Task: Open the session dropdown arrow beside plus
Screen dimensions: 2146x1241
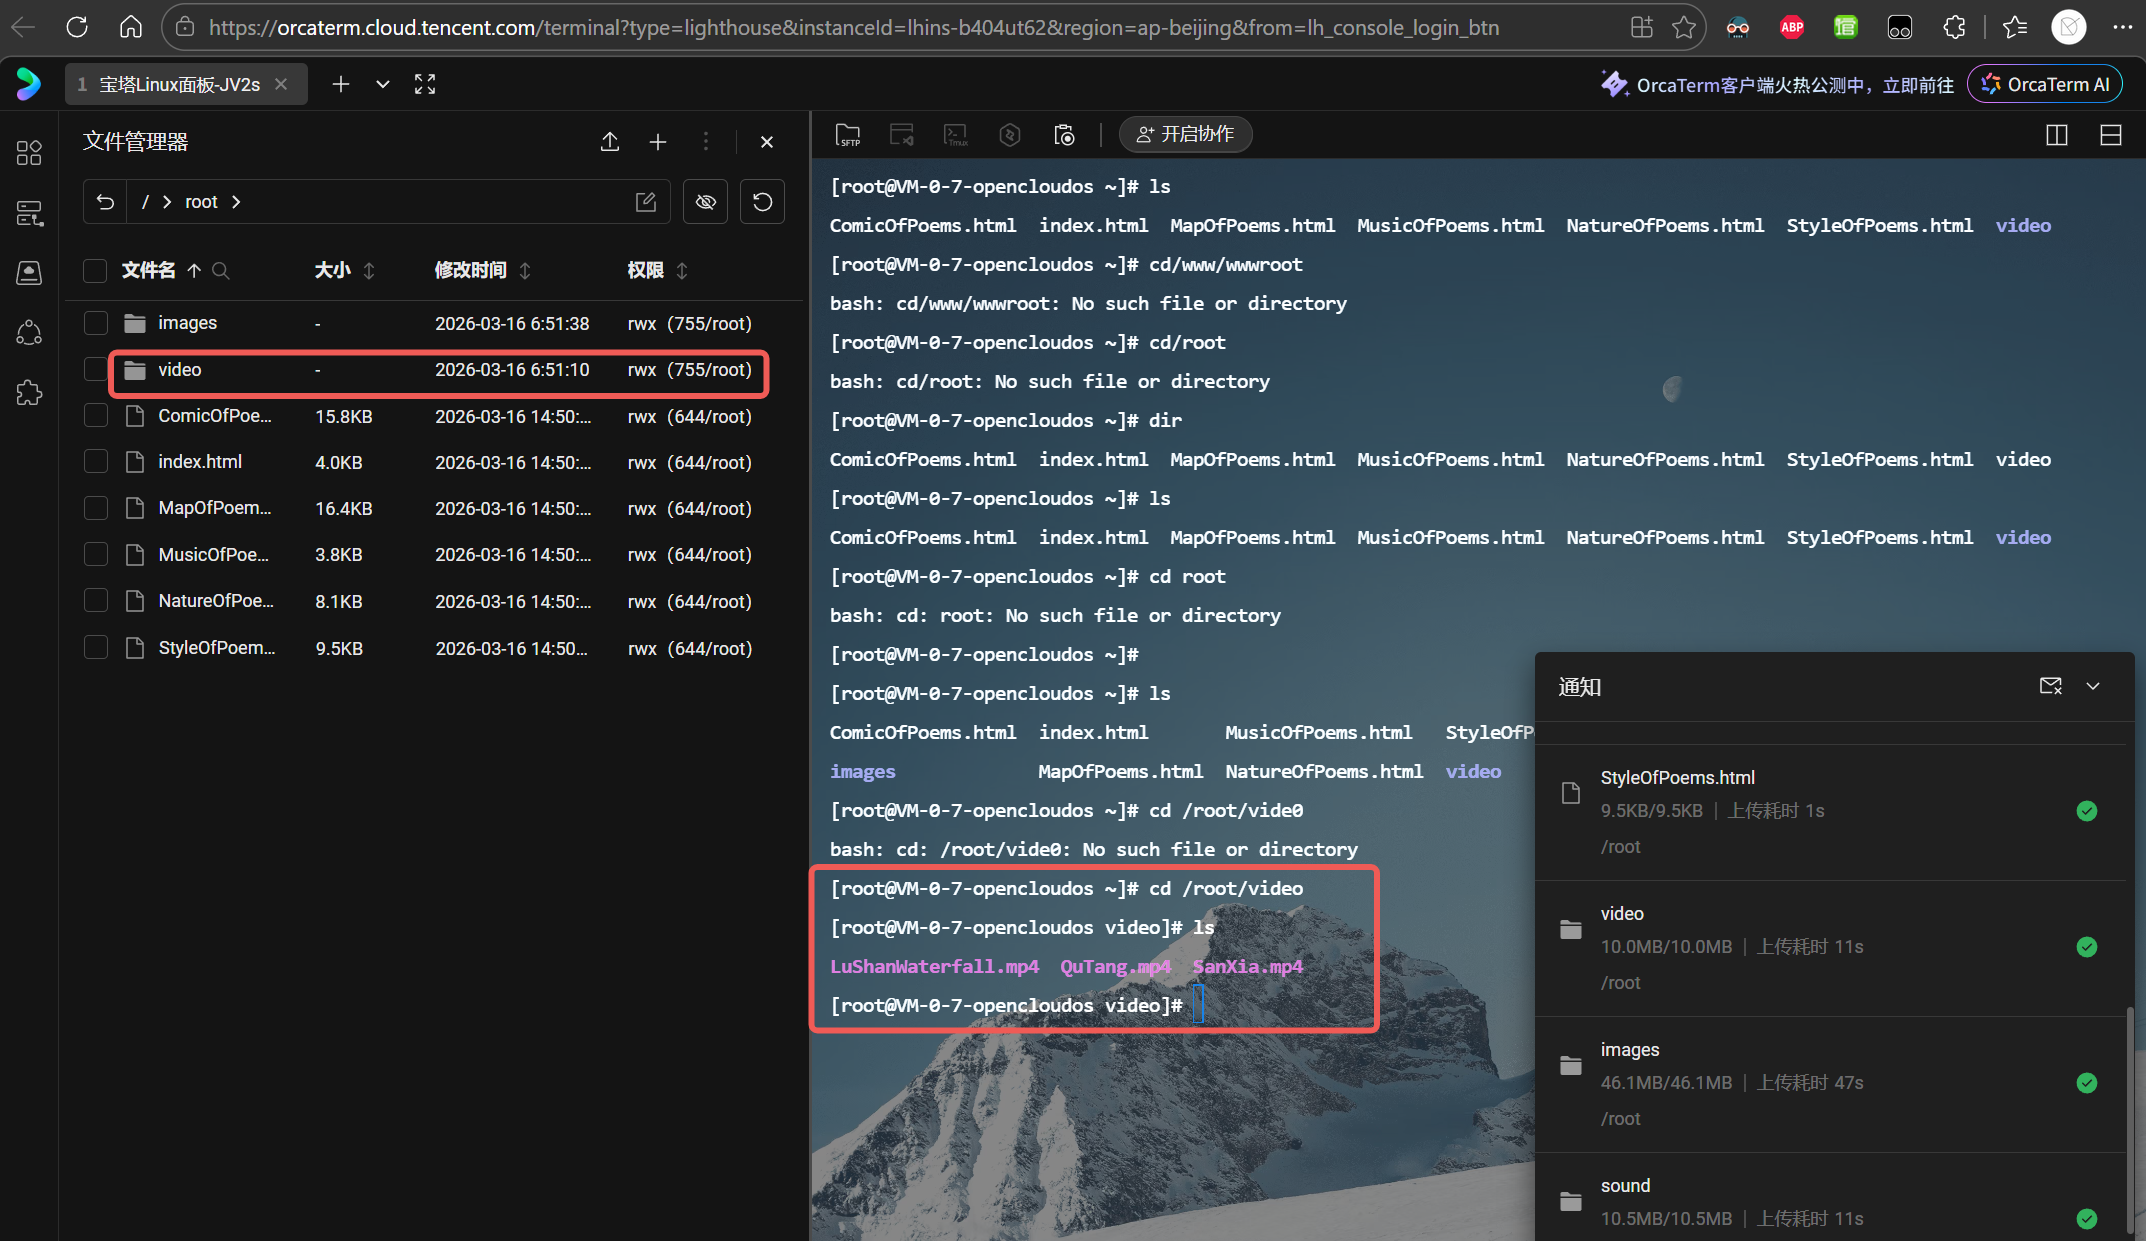Action: 383,85
